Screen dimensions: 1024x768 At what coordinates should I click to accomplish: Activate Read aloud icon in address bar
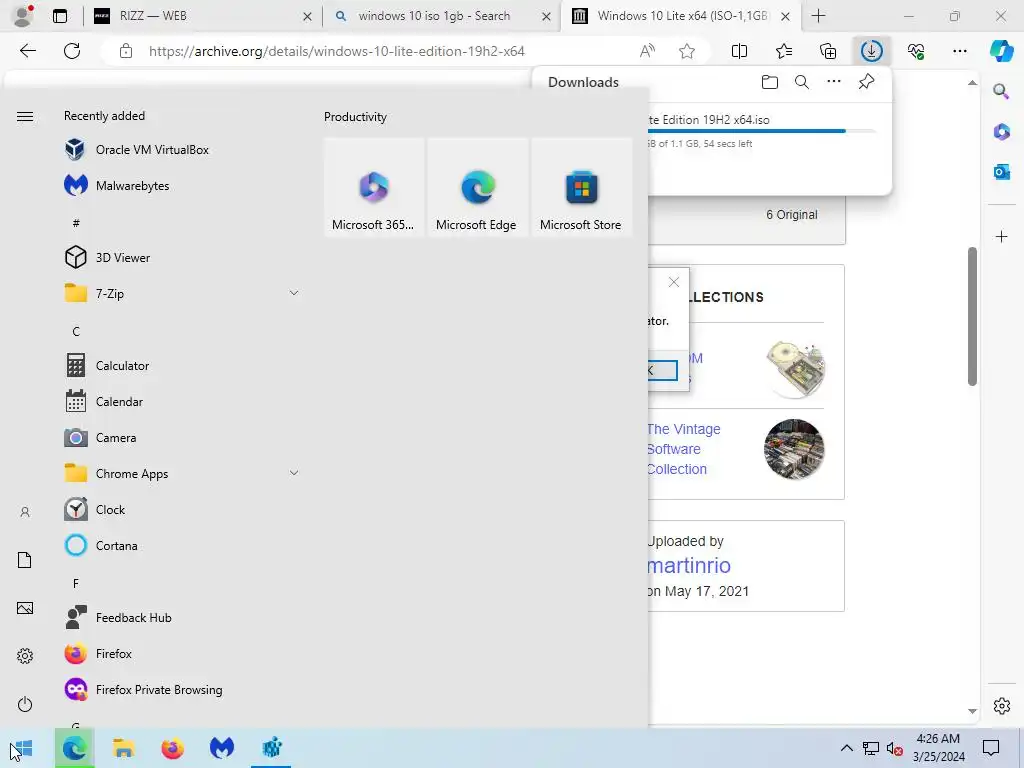[x=647, y=51]
